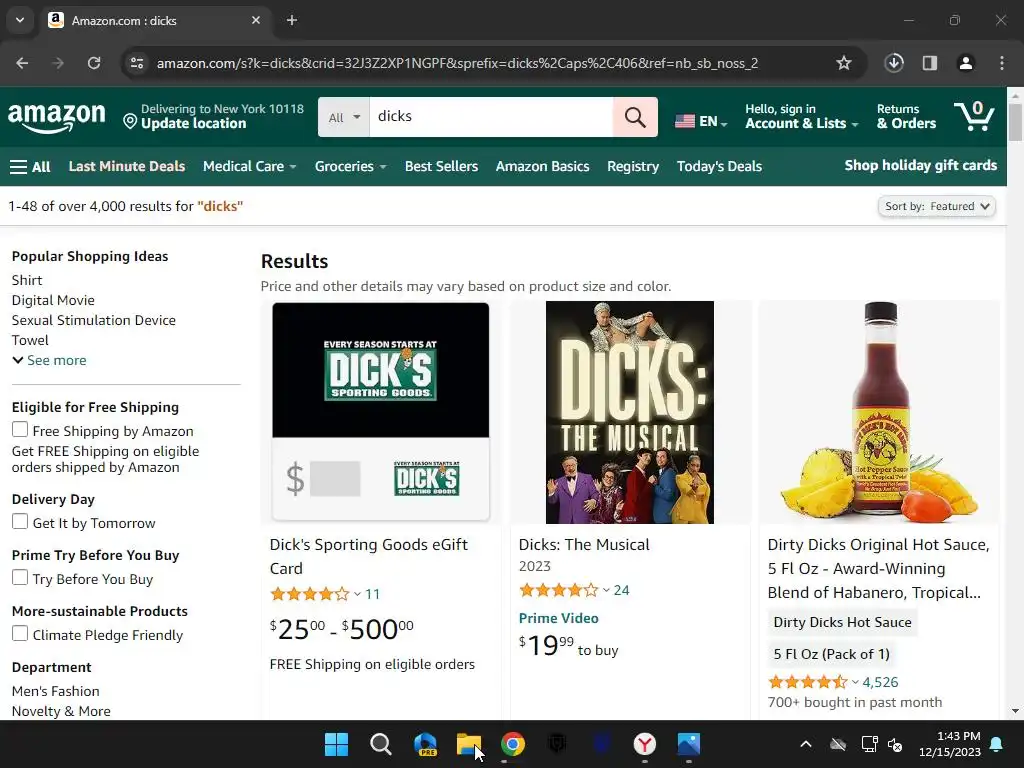This screenshot has height=768, width=1024.
Task: Select Novelty & More department
Action: (61, 711)
